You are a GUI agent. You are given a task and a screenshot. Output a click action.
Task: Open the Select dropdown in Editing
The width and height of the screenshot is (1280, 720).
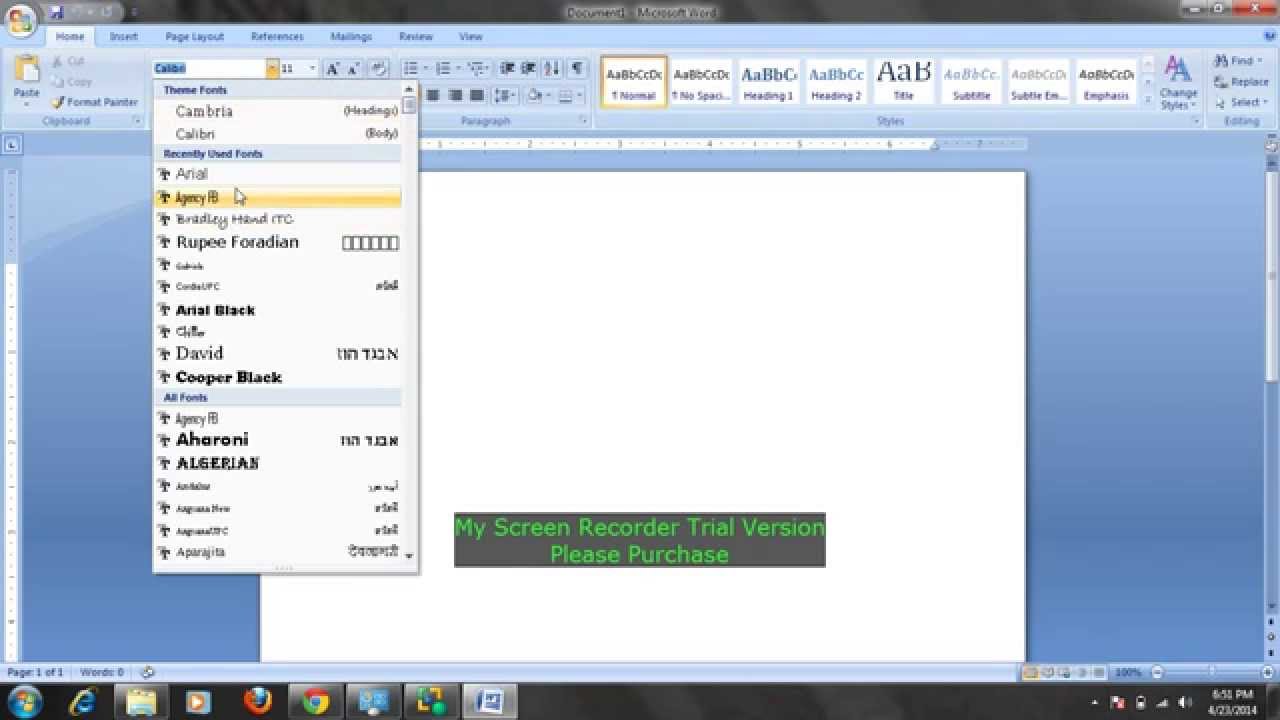[1240, 102]
